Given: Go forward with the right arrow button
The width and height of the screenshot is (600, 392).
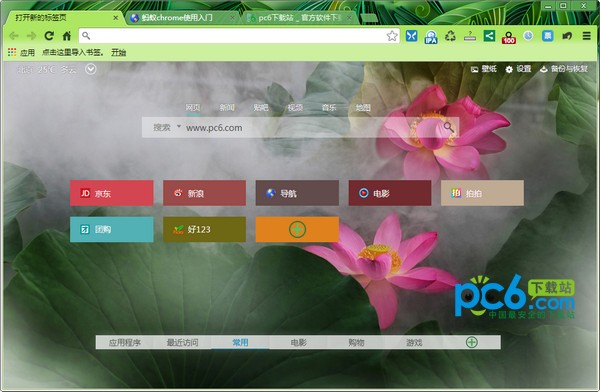Looking at the screenshot, I should 31,36.
